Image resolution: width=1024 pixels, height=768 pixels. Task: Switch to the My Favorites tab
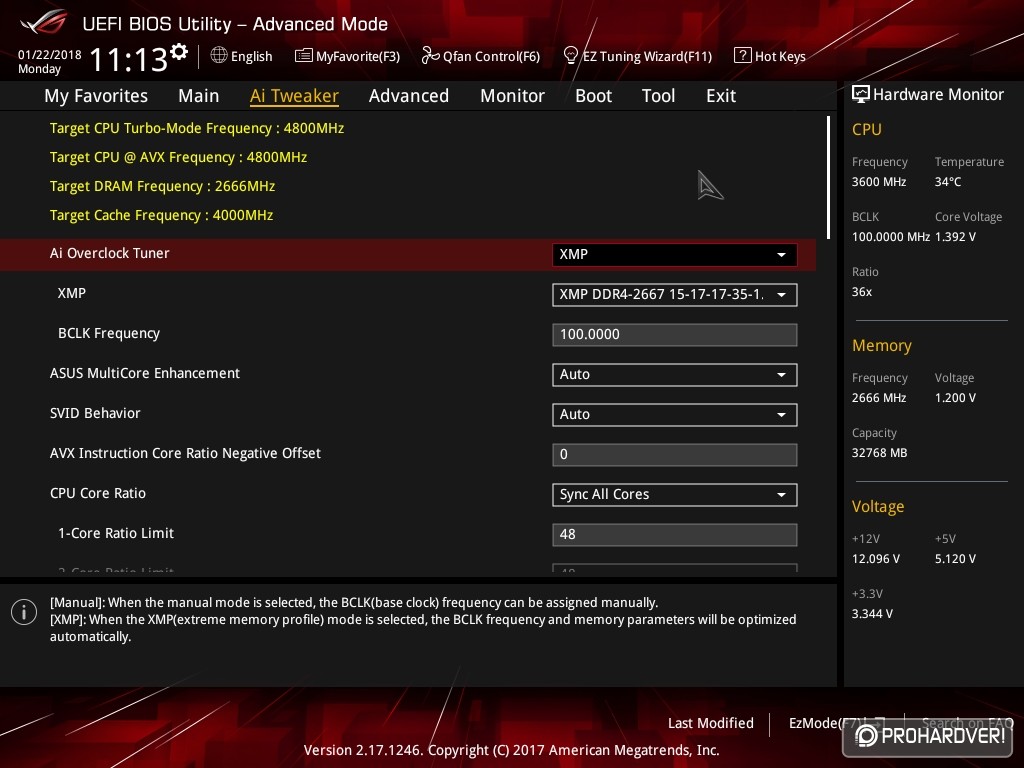96,96
